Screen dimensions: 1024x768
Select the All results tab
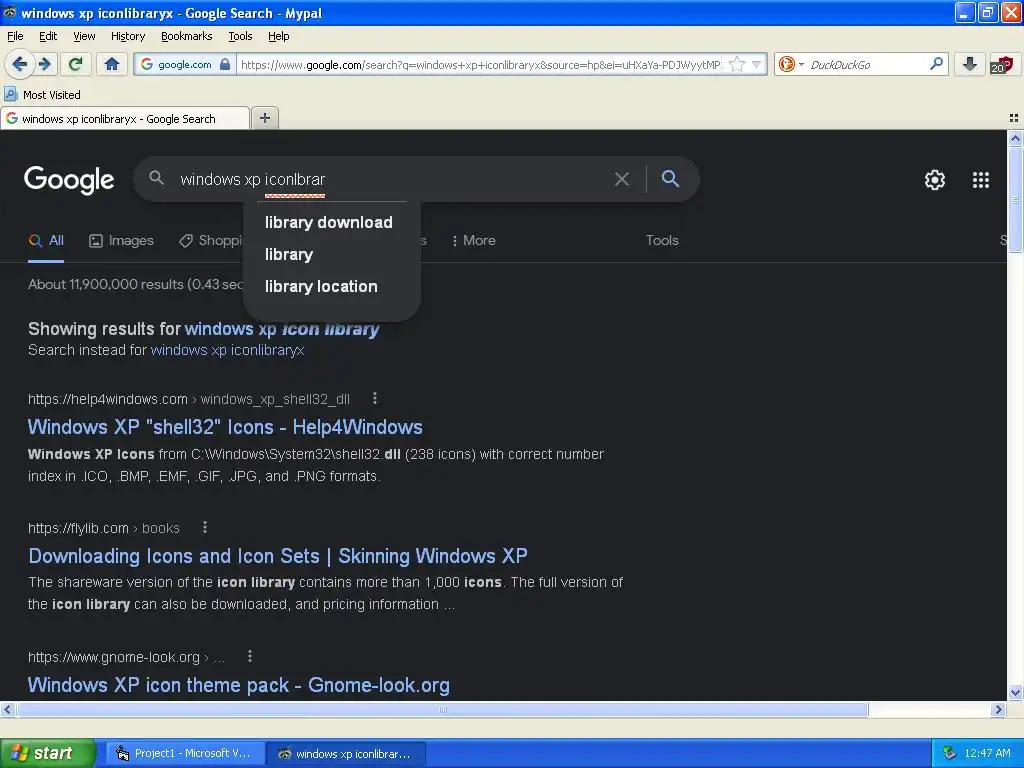[x=46, y=240]
